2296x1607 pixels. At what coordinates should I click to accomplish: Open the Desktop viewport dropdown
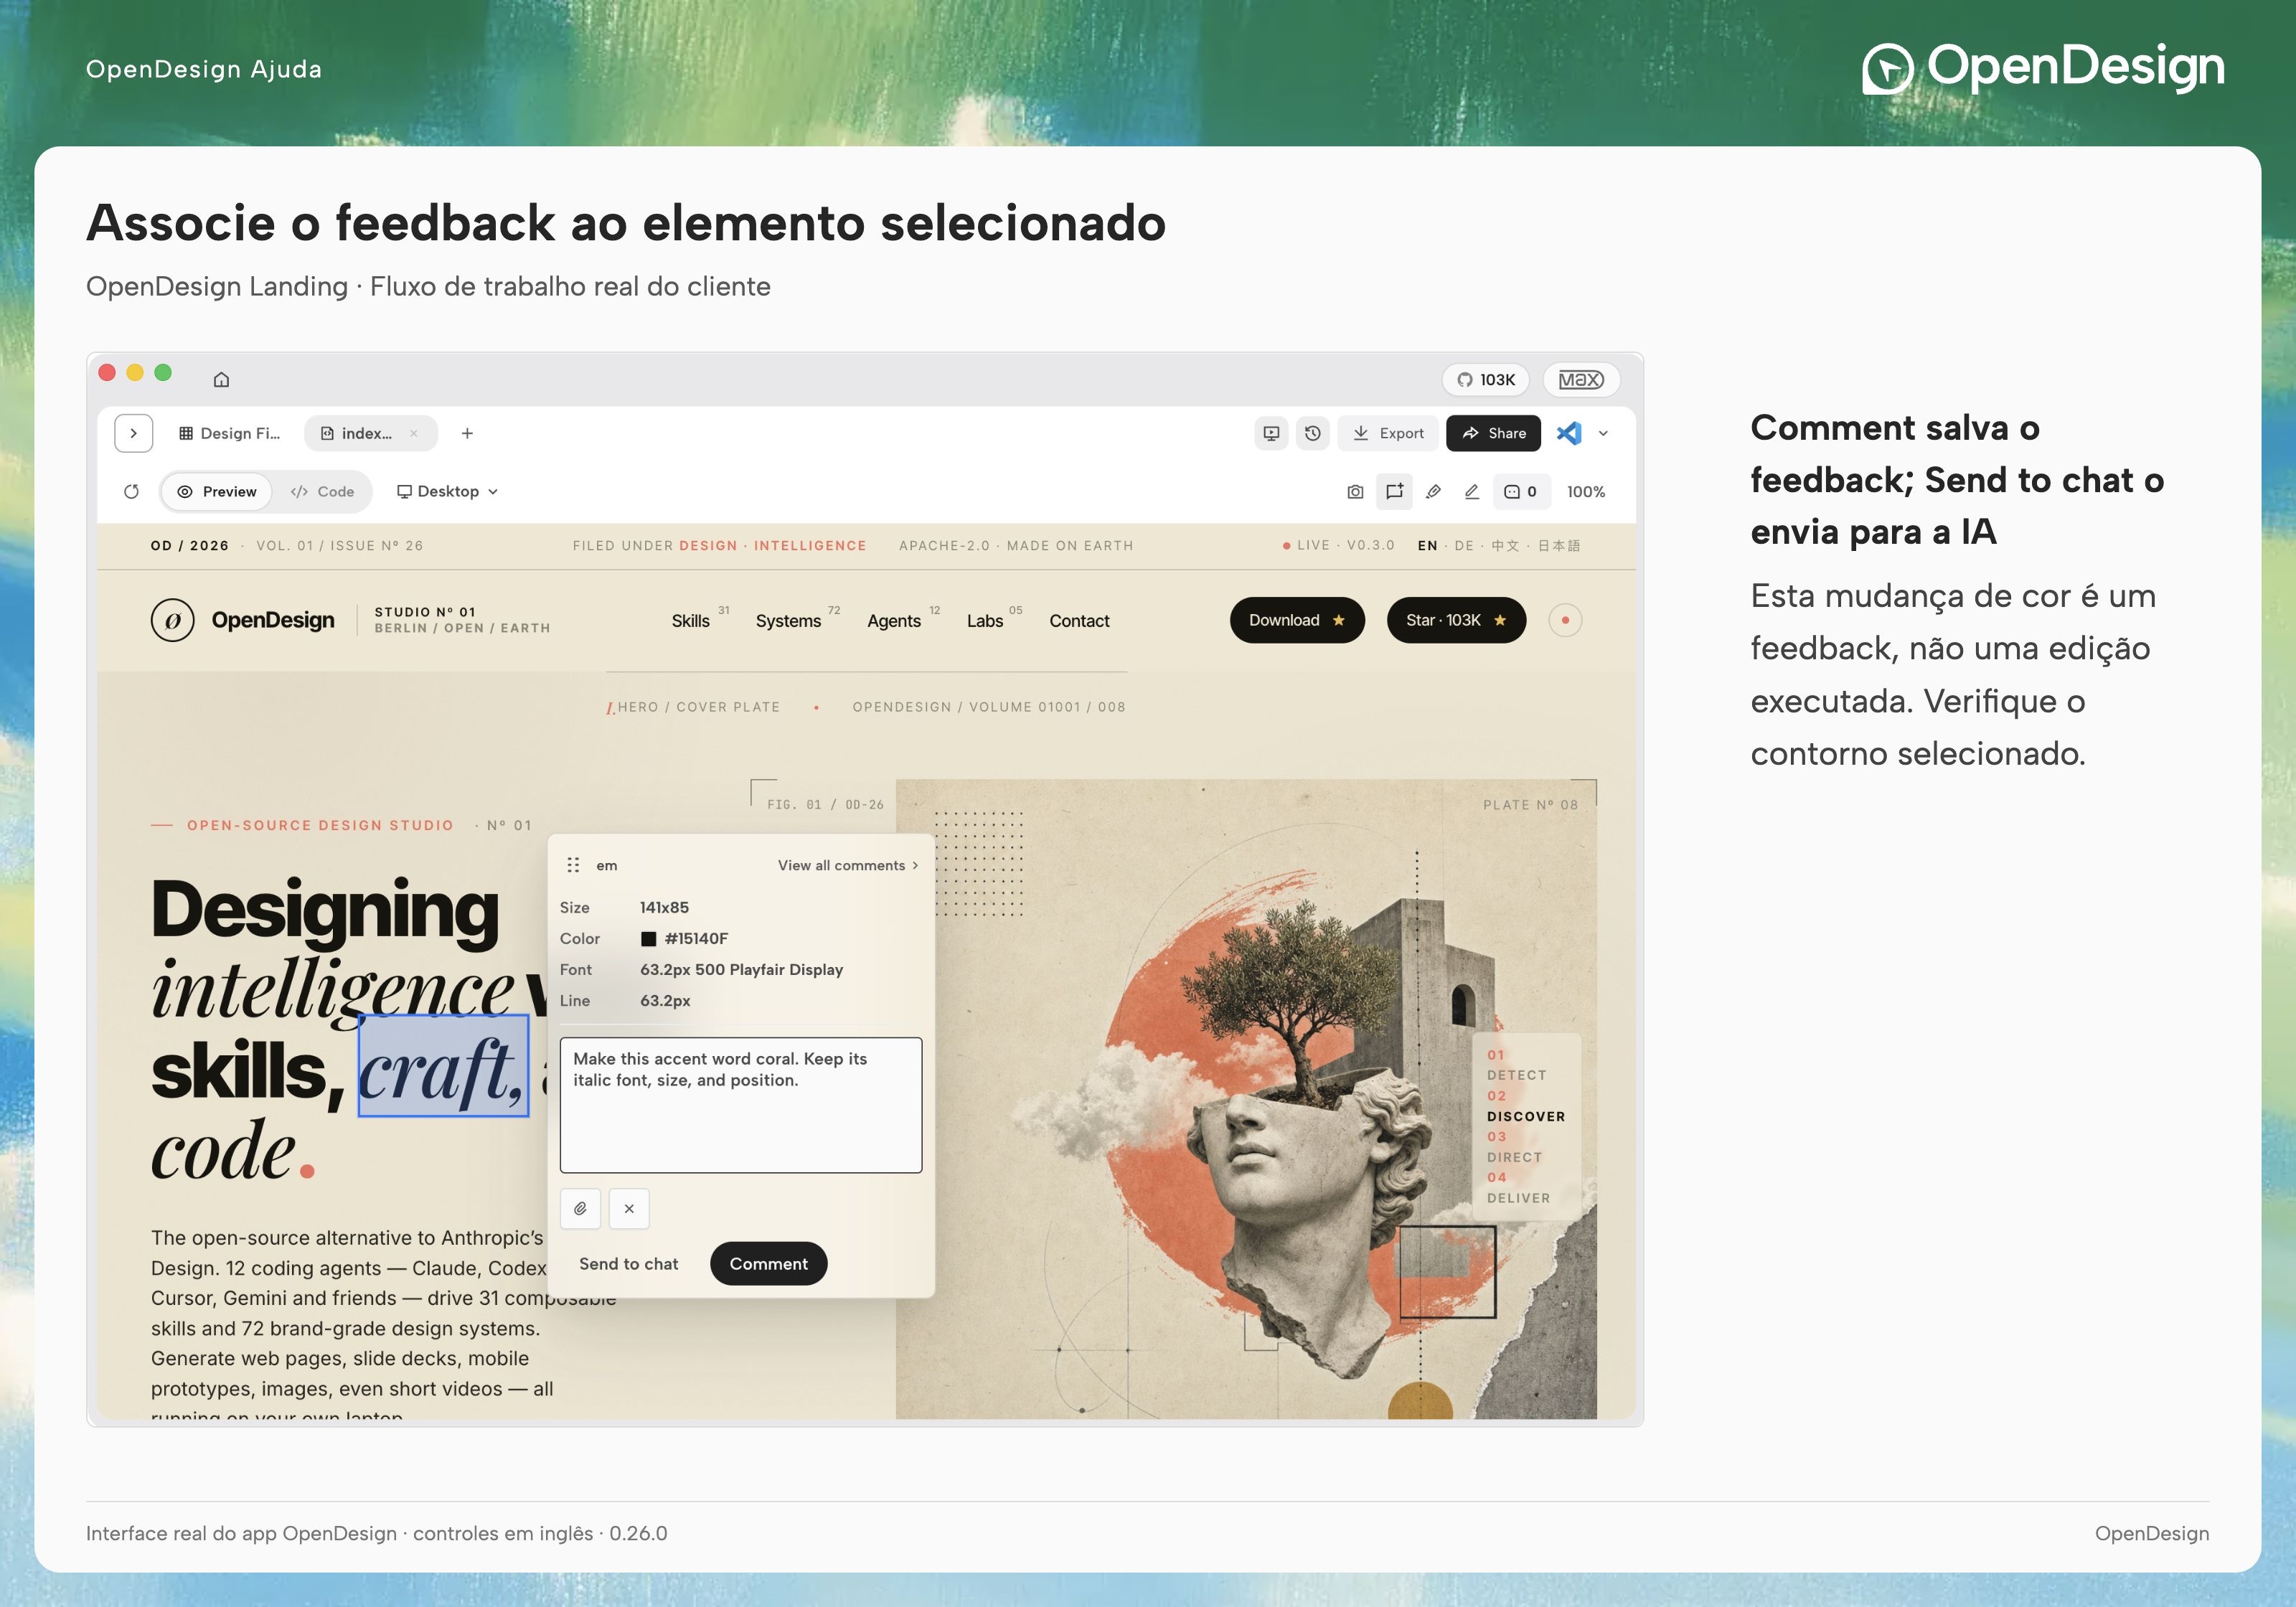click(447, 491)
